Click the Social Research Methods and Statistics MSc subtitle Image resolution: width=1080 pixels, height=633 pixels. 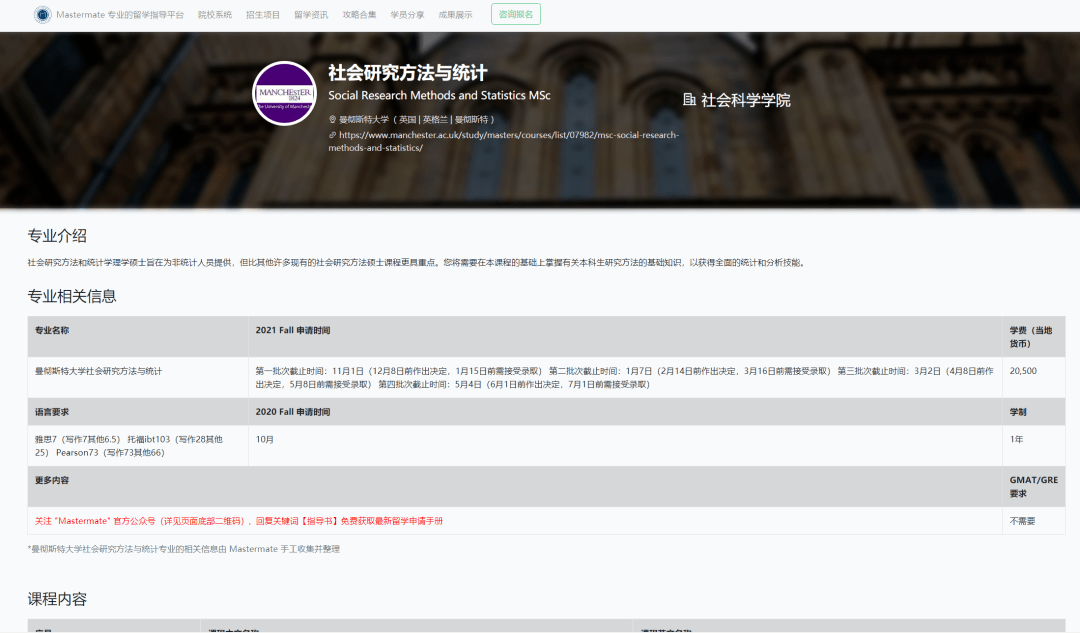click(x=439, y=95)
